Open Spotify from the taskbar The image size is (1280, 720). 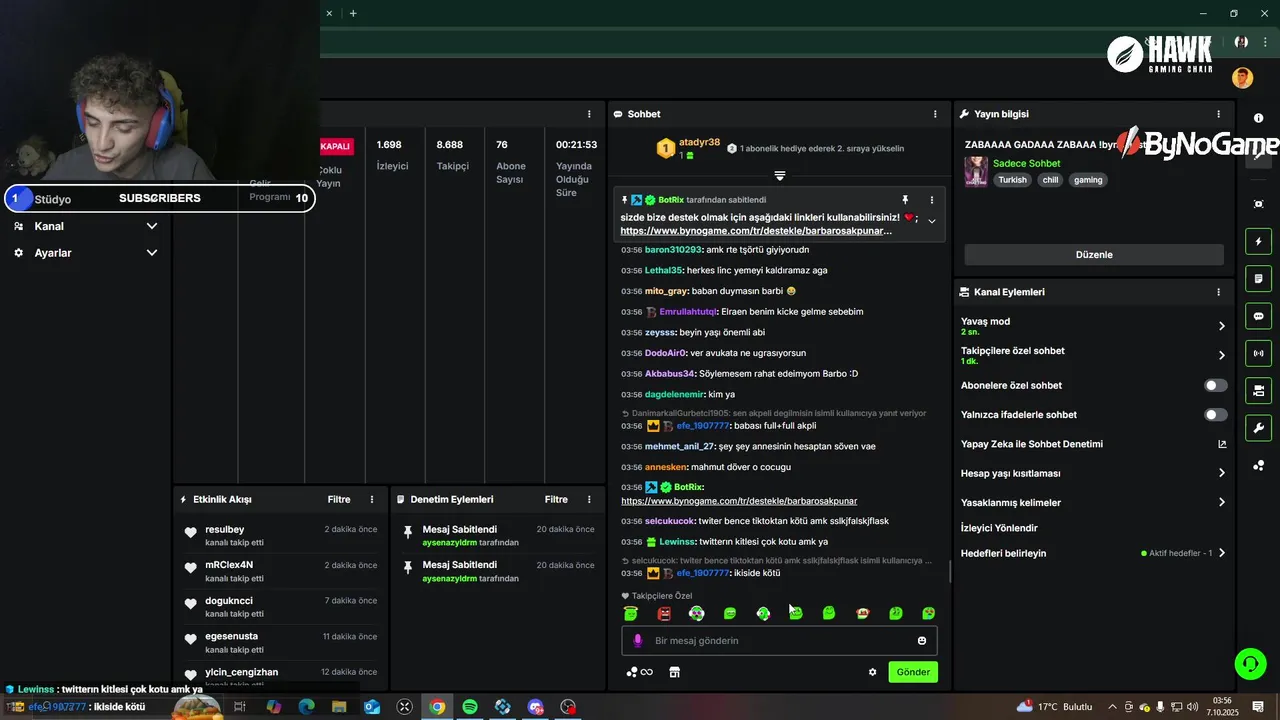(470, 707)
